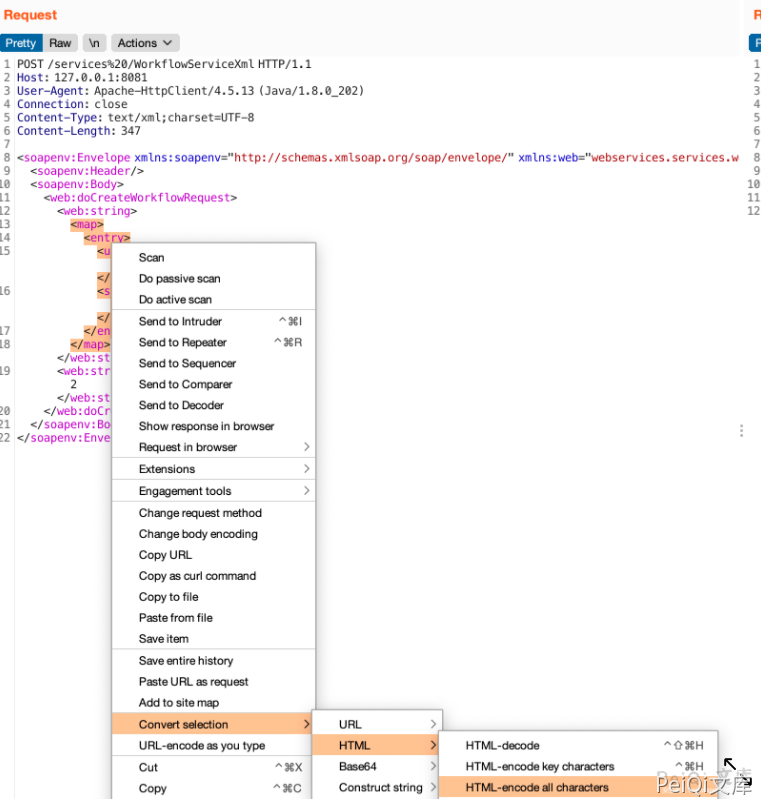This screenshot has width=761, height=806.
Task: Choose HTML-decode option
Action: point(502,746)
